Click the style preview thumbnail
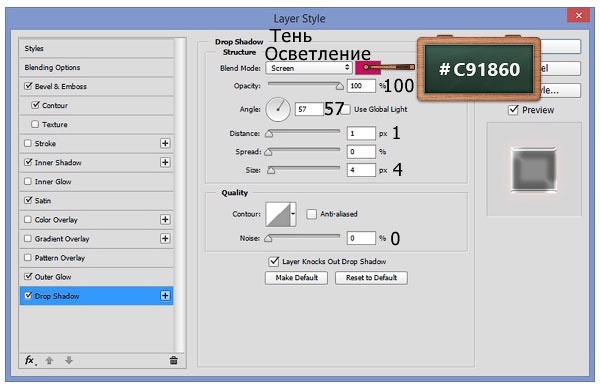The image size is (600, 388). coord(534,169)
